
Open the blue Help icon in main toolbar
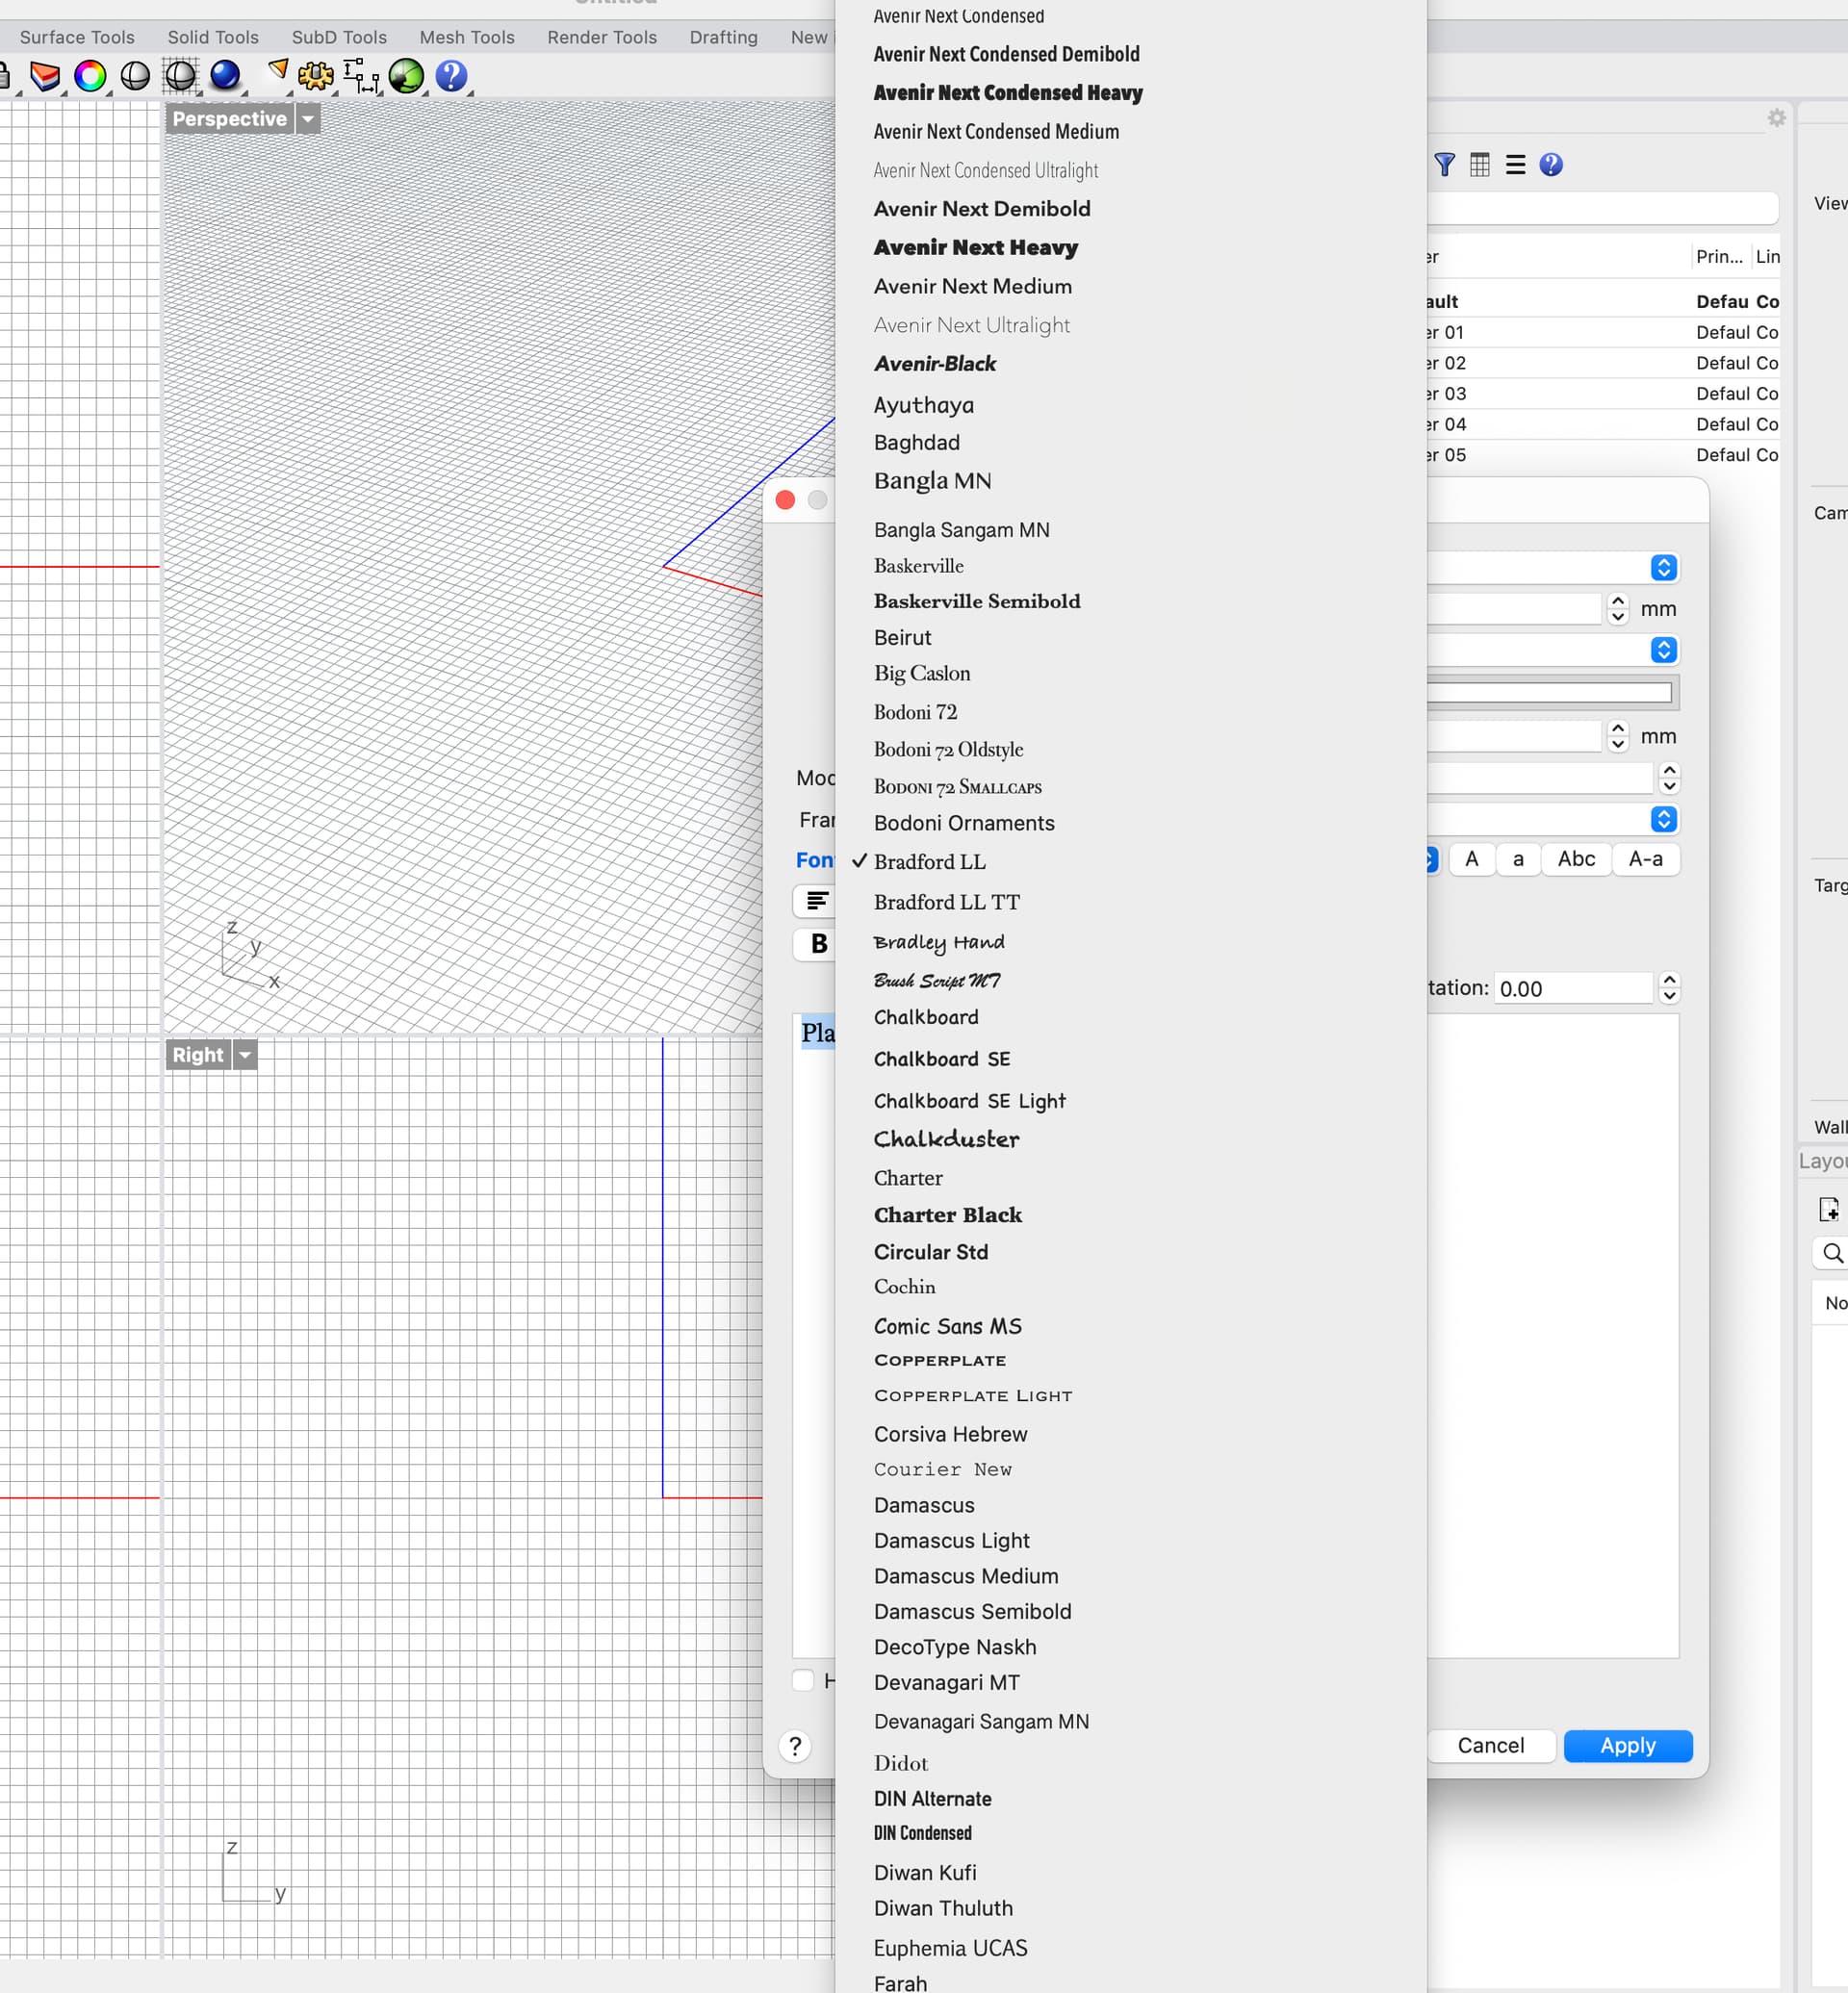click(451, 76)
